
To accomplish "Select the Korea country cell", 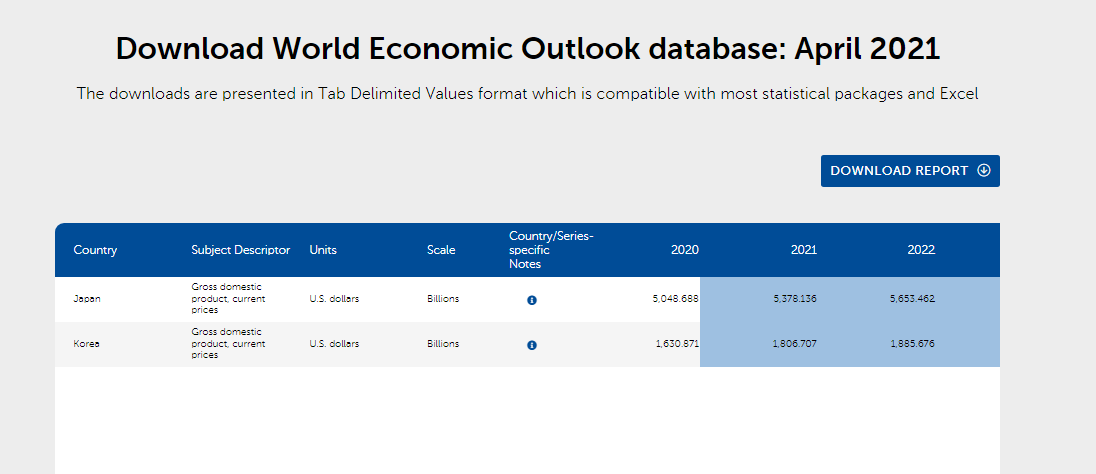I will (86, 344).
